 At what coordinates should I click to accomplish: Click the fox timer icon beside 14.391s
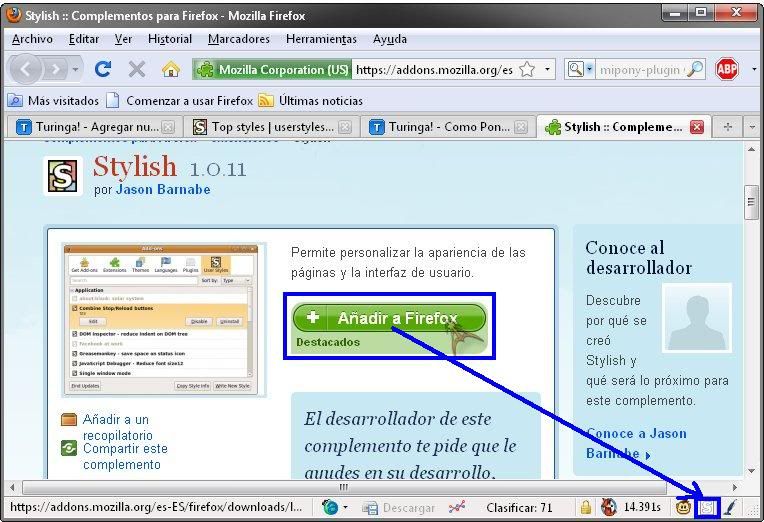608,507
